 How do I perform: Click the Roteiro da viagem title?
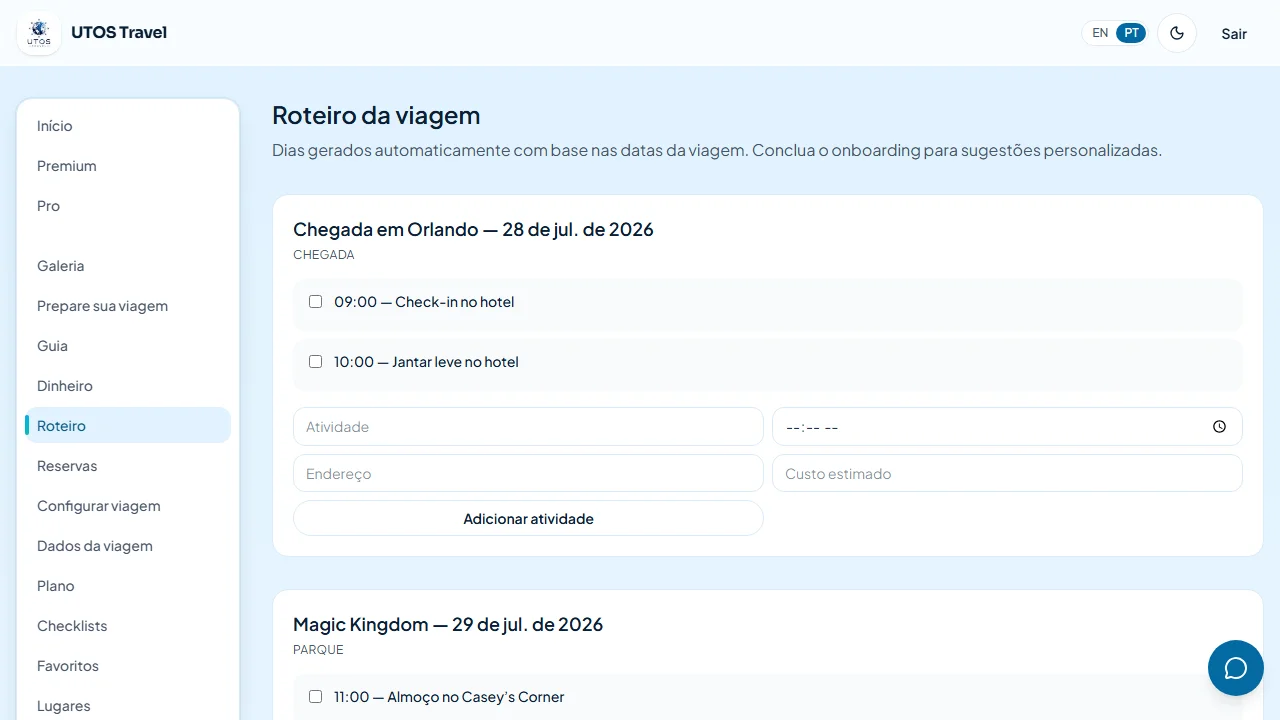pos(376,115)
